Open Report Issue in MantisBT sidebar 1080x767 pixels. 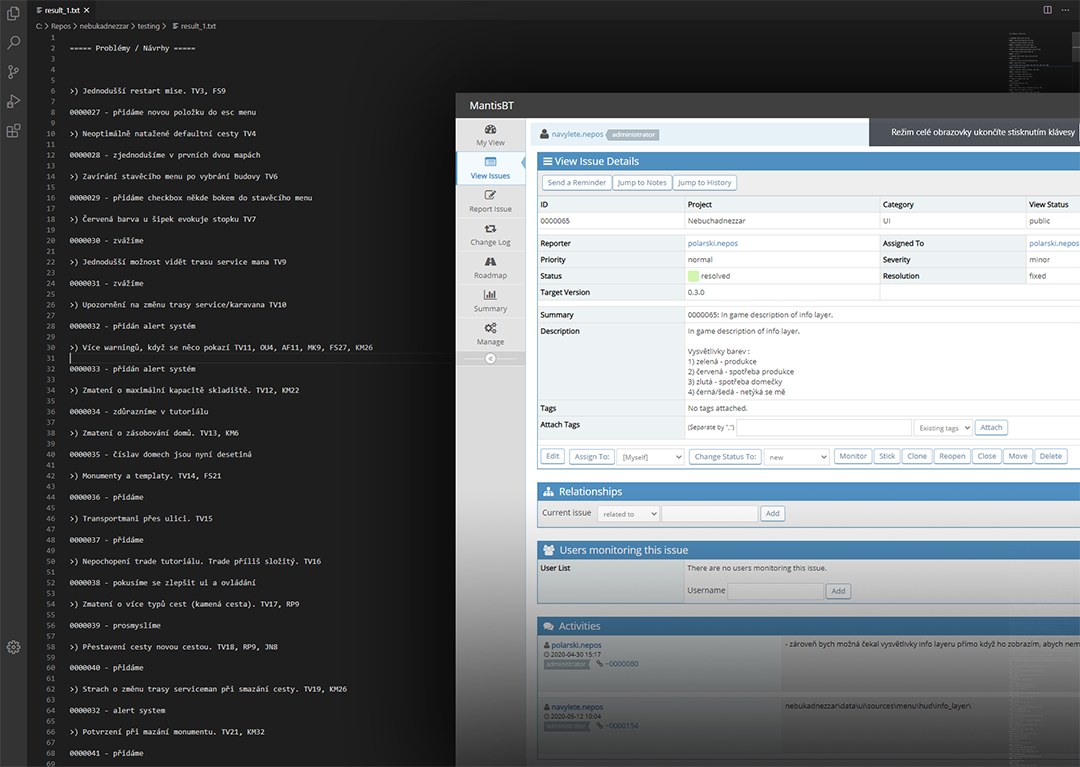pos(490,201)
